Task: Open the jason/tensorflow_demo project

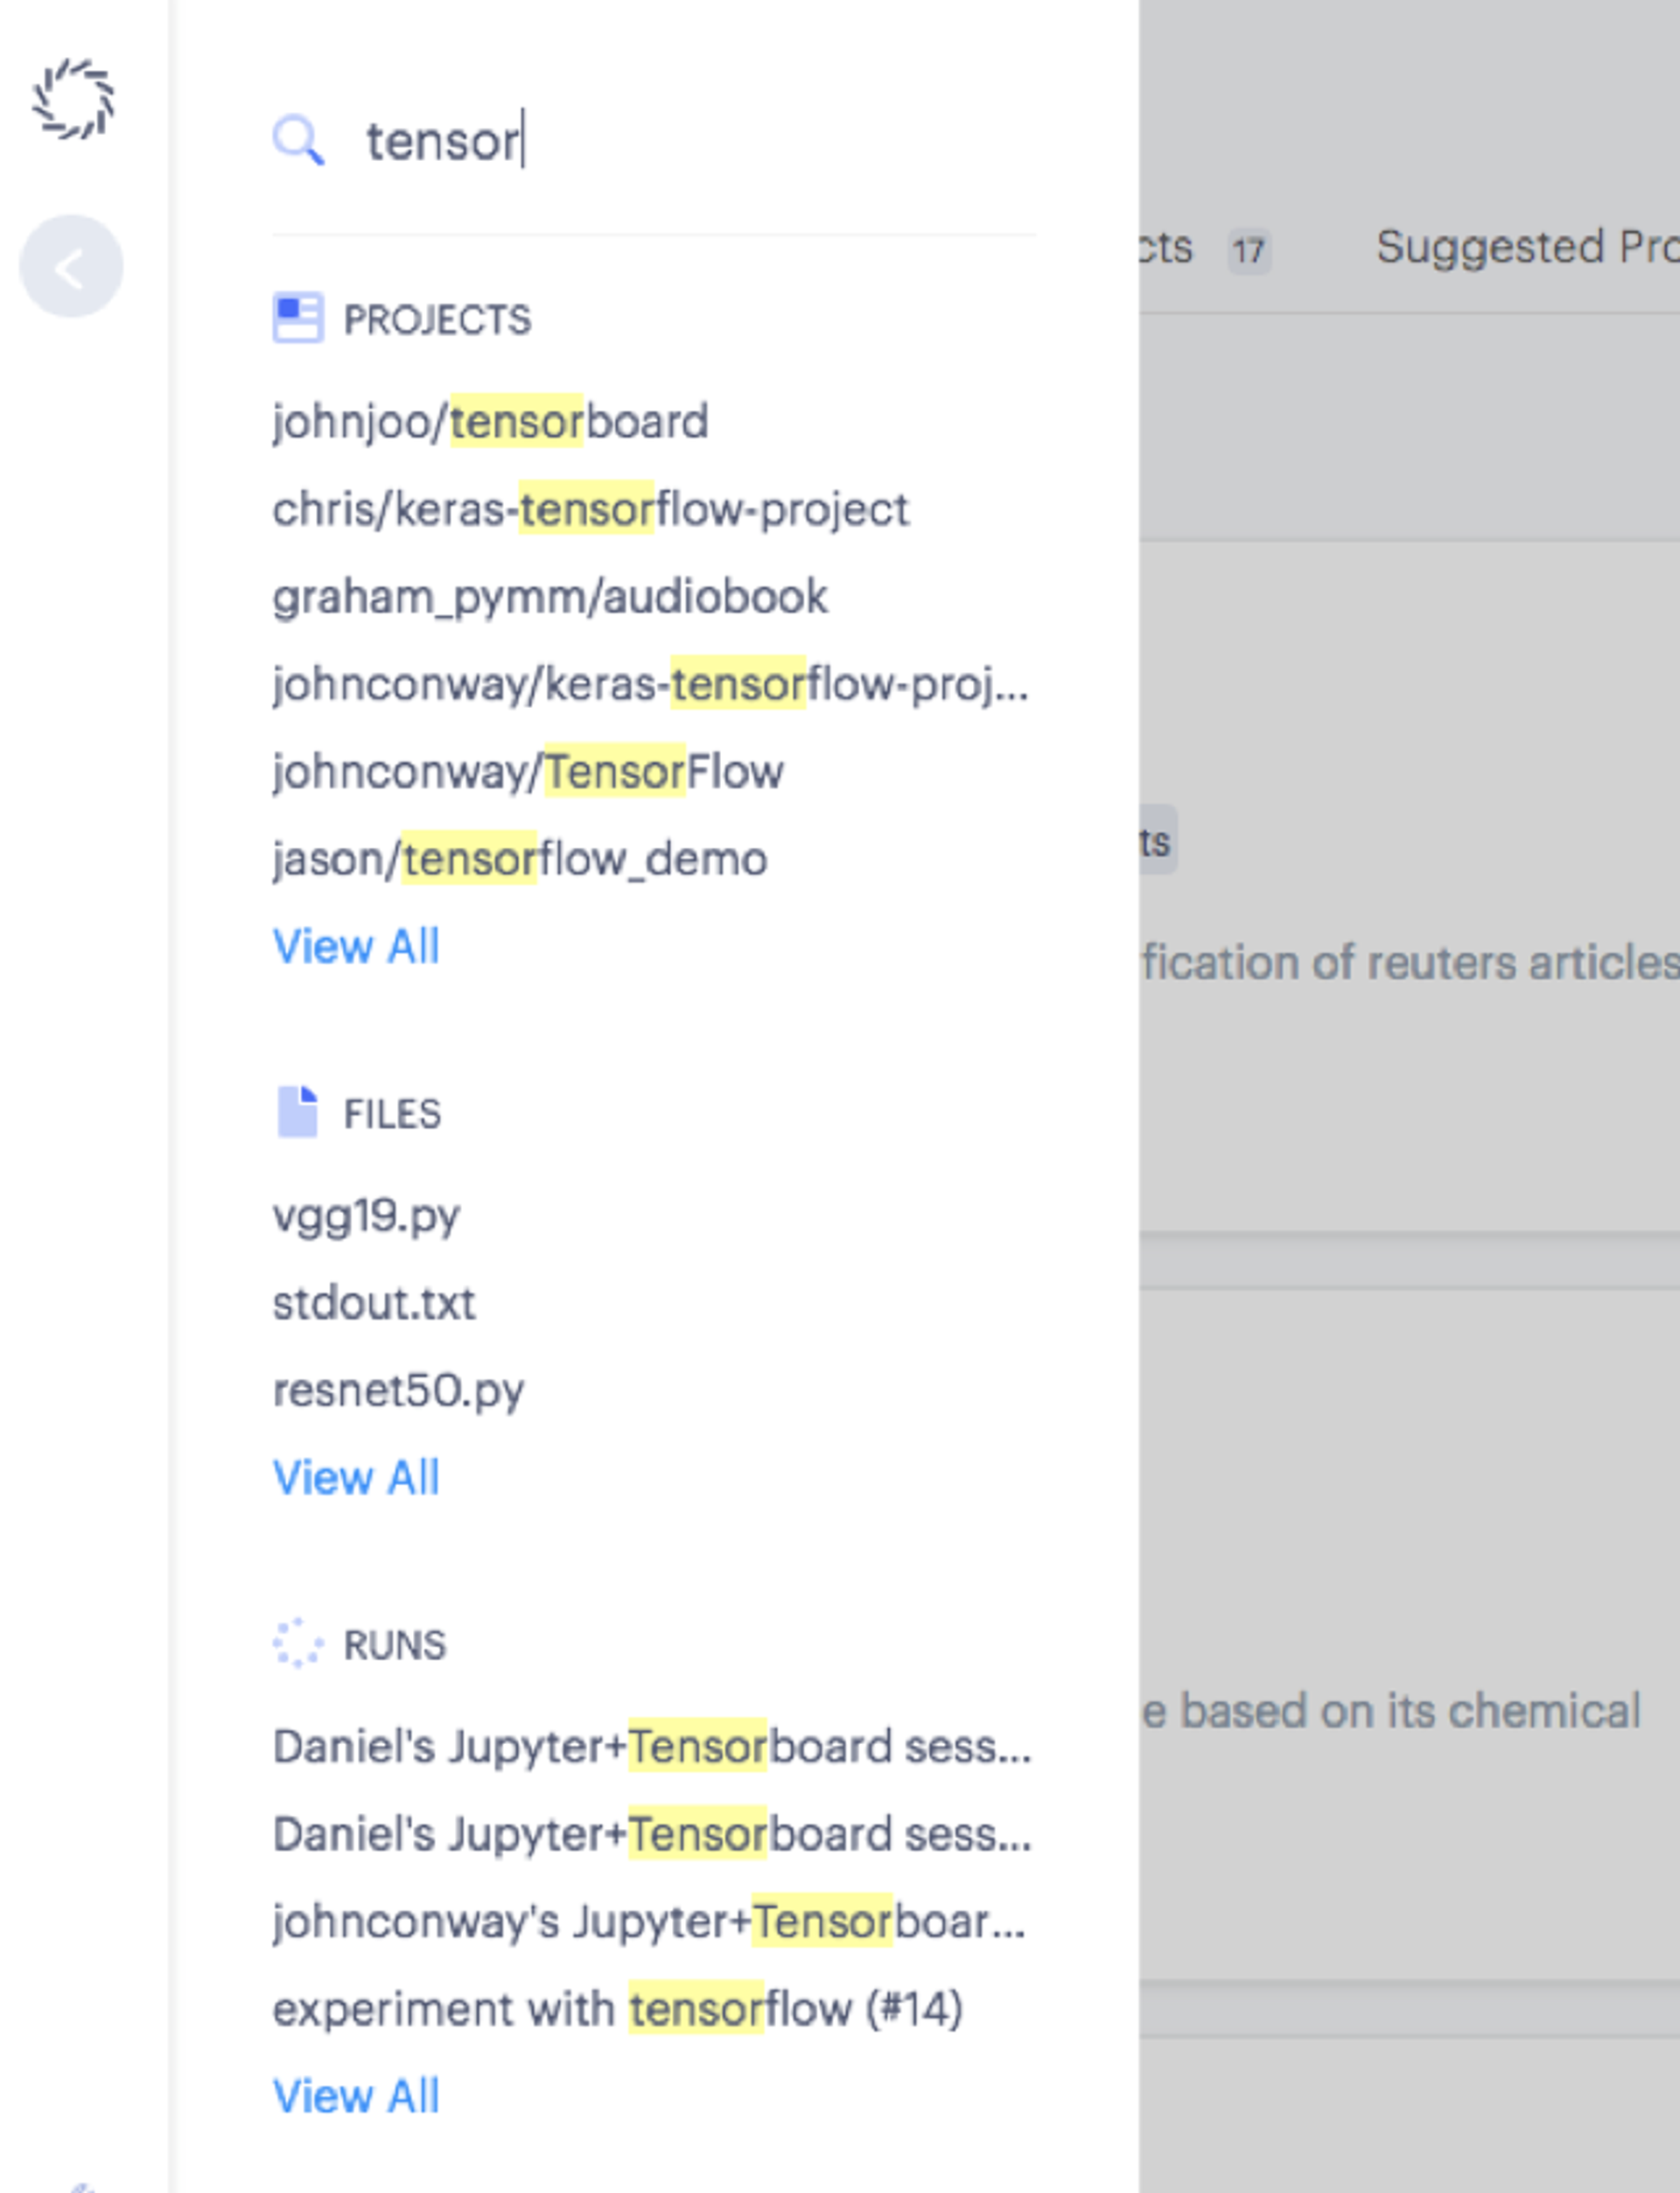Action: [520, 857]
